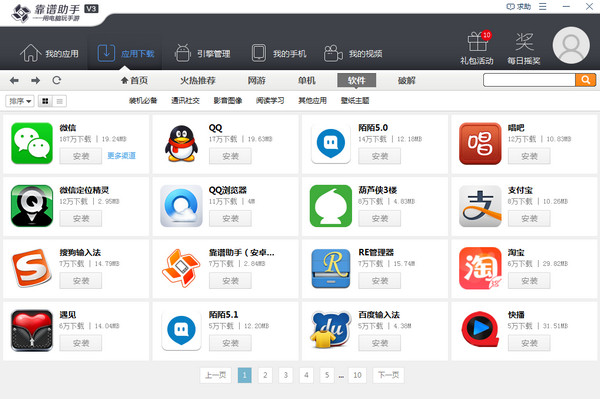Image resolution: width=600 pixels, height=399 pixels.
Task: Go to previous page 上一页
Action: pyautogui.click(x=216, y=375)
